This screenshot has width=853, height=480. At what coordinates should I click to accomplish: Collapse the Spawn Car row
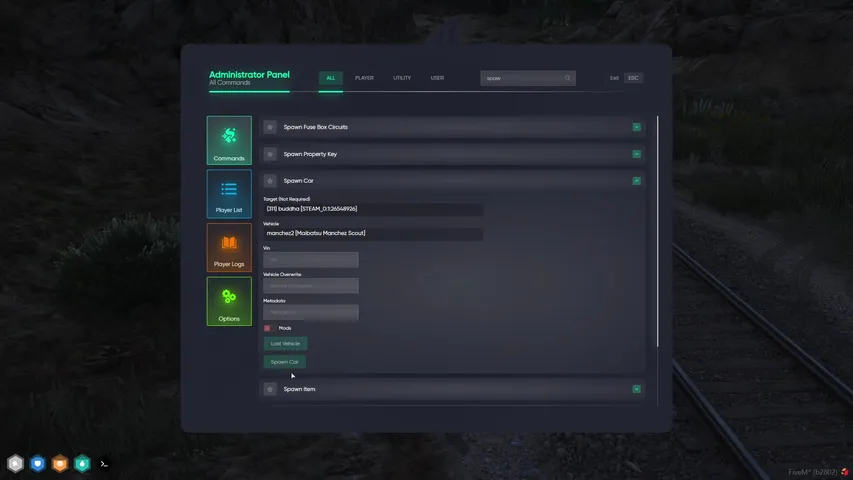[636, 181]
